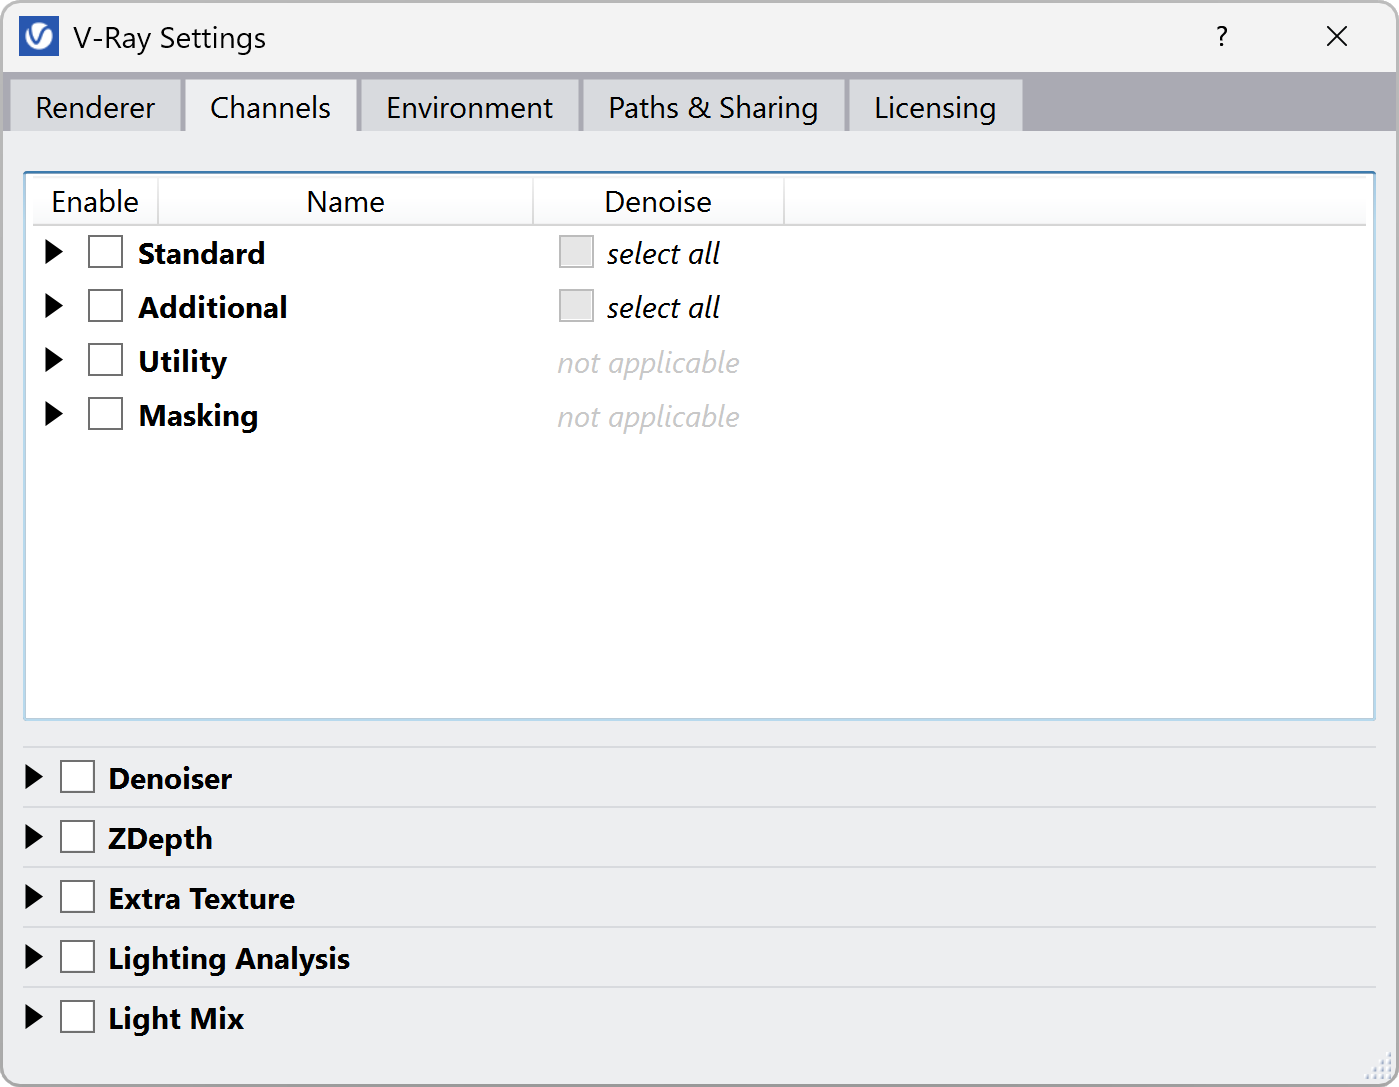Click the Lighting Analysis section title
Image resolution: width=1399 pixels, height=1087 pixels.
[x=229, y=959]
